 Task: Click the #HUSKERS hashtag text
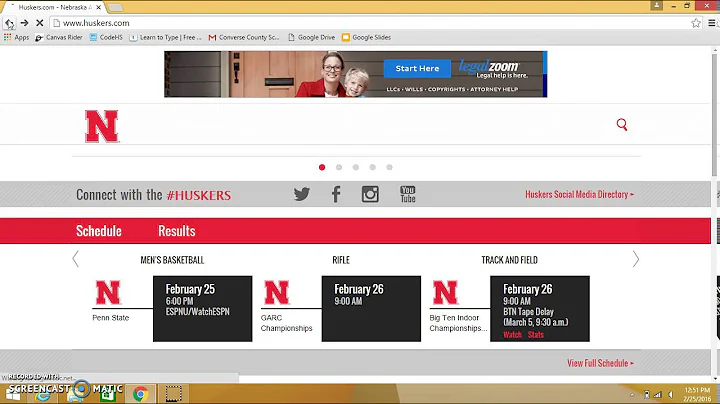point(199,195)
